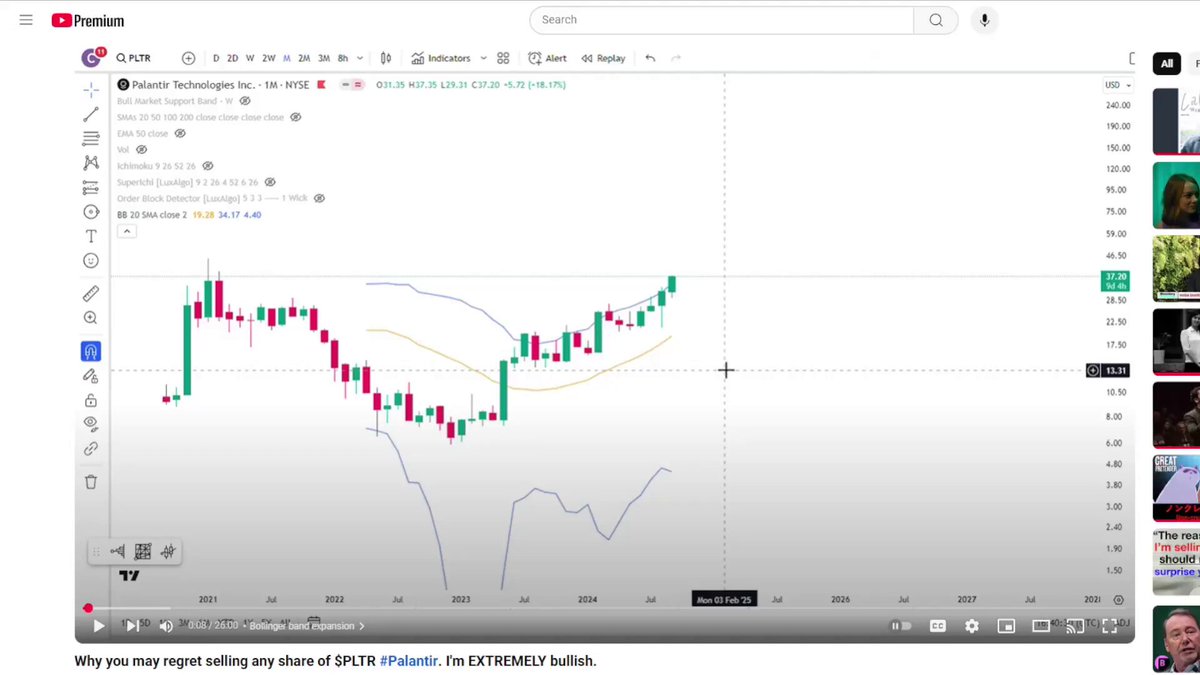The width and height of the screenshot is (1200, 675).
Task: Remove drawings with trash can icon
Action: (x=91, y=482)
